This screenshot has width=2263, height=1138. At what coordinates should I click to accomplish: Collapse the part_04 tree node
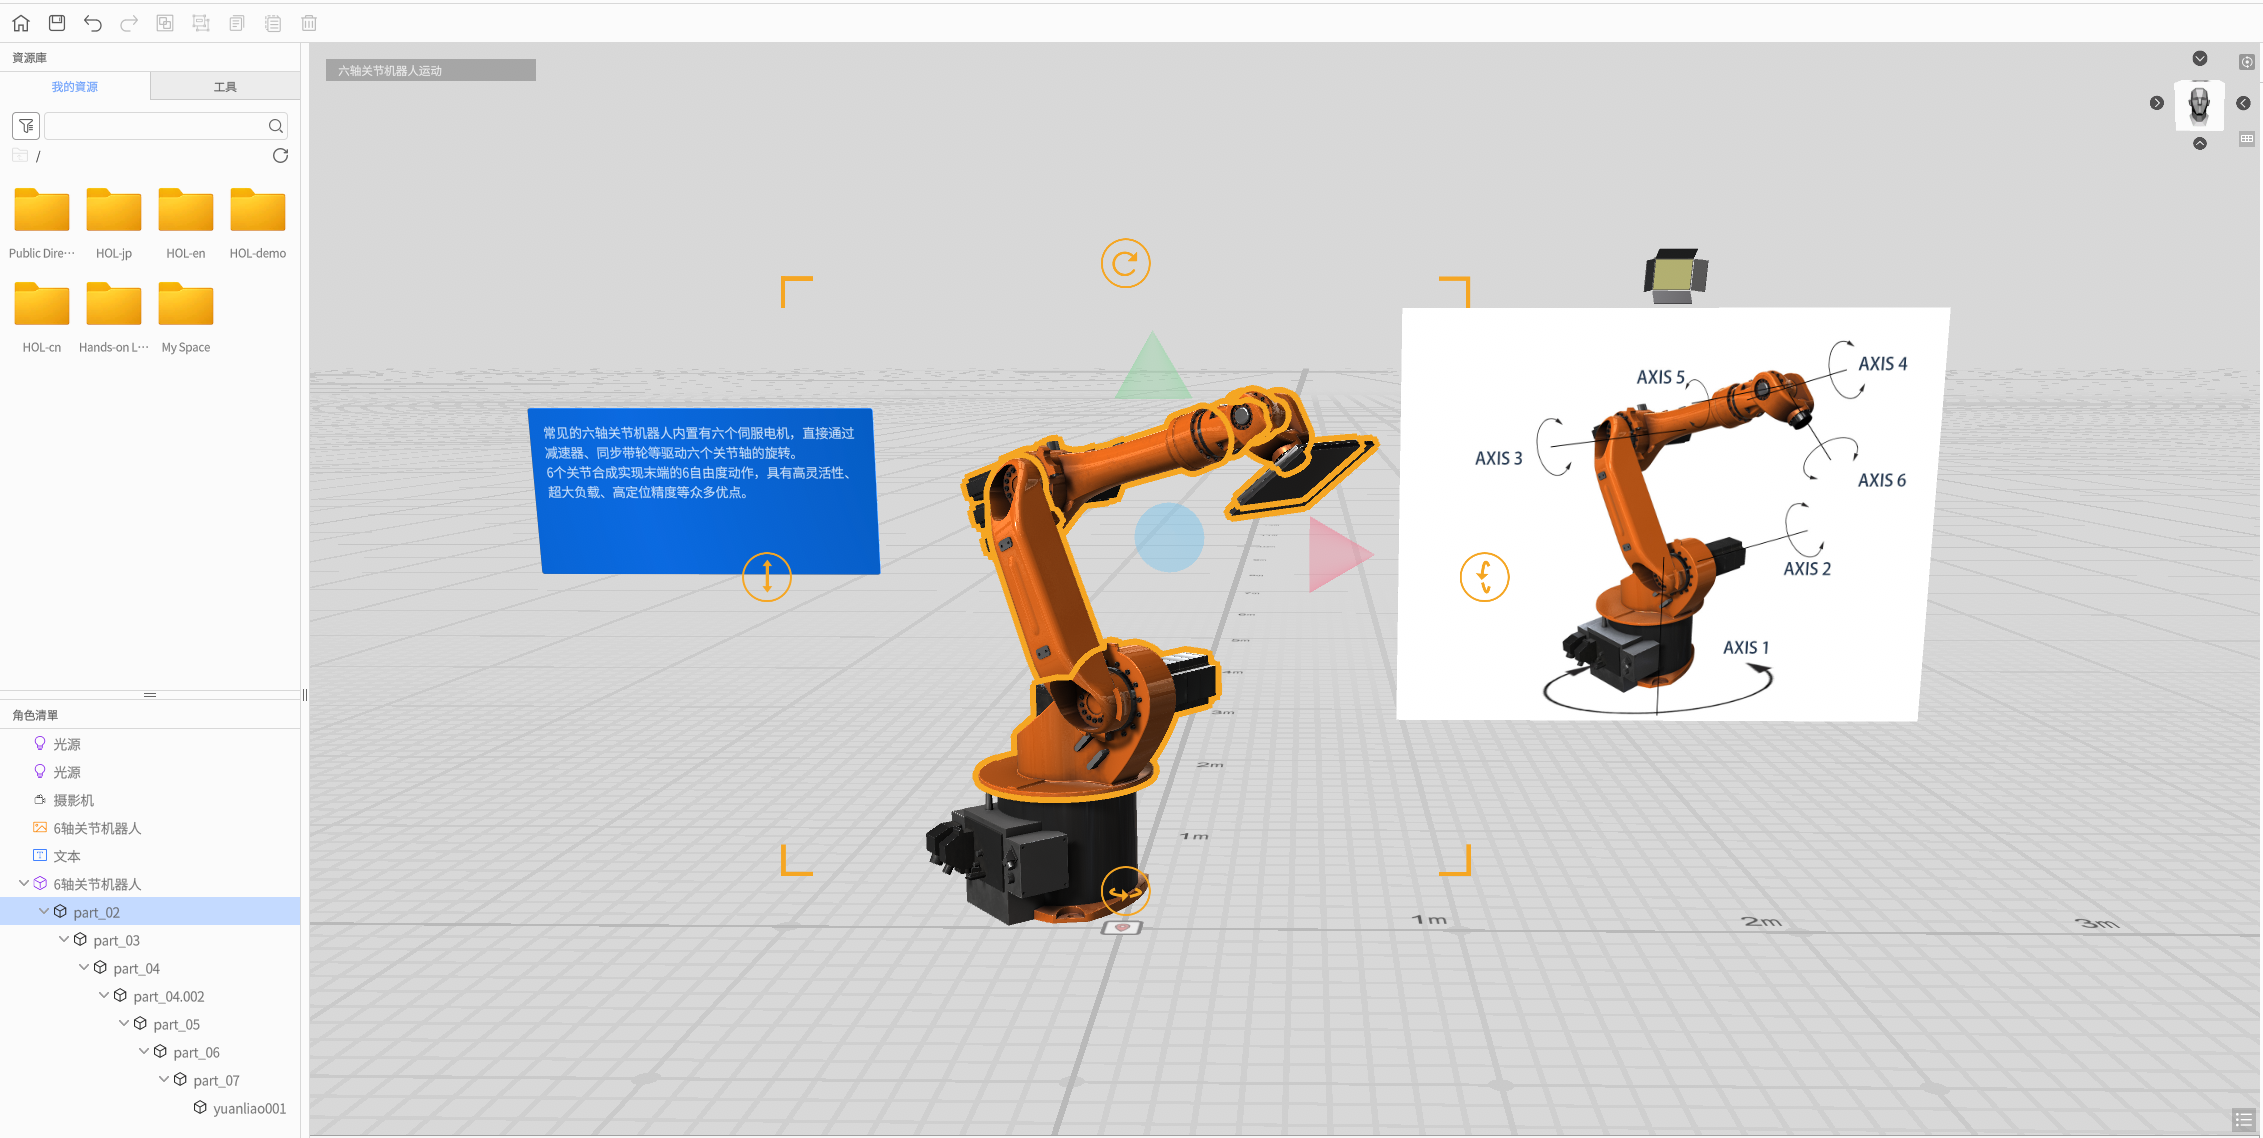pos(84,967)
